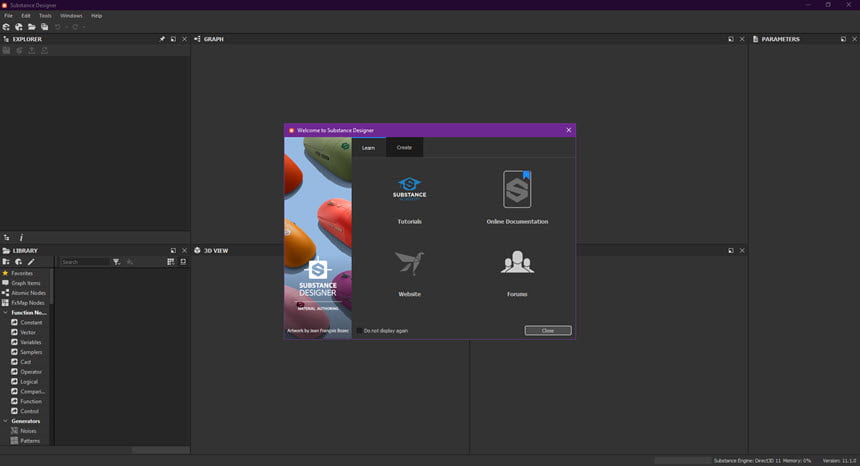Select FxMap Nodes in the Library

(27, 303)
